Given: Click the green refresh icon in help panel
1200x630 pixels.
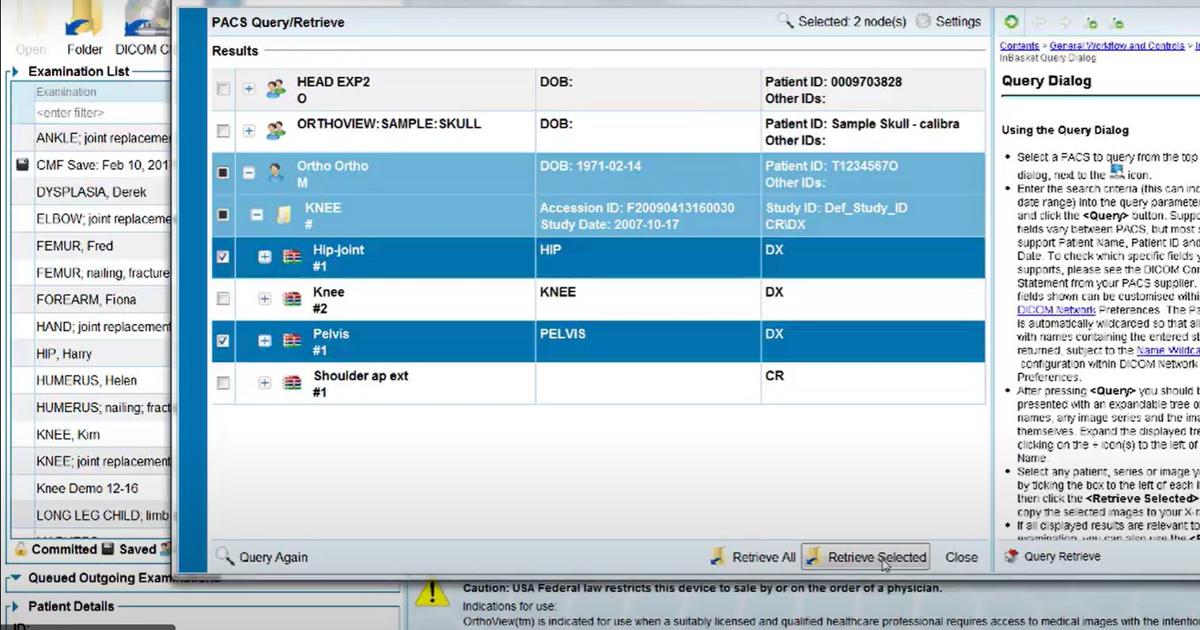Looking at the screenshot, I should (1012, 21).
